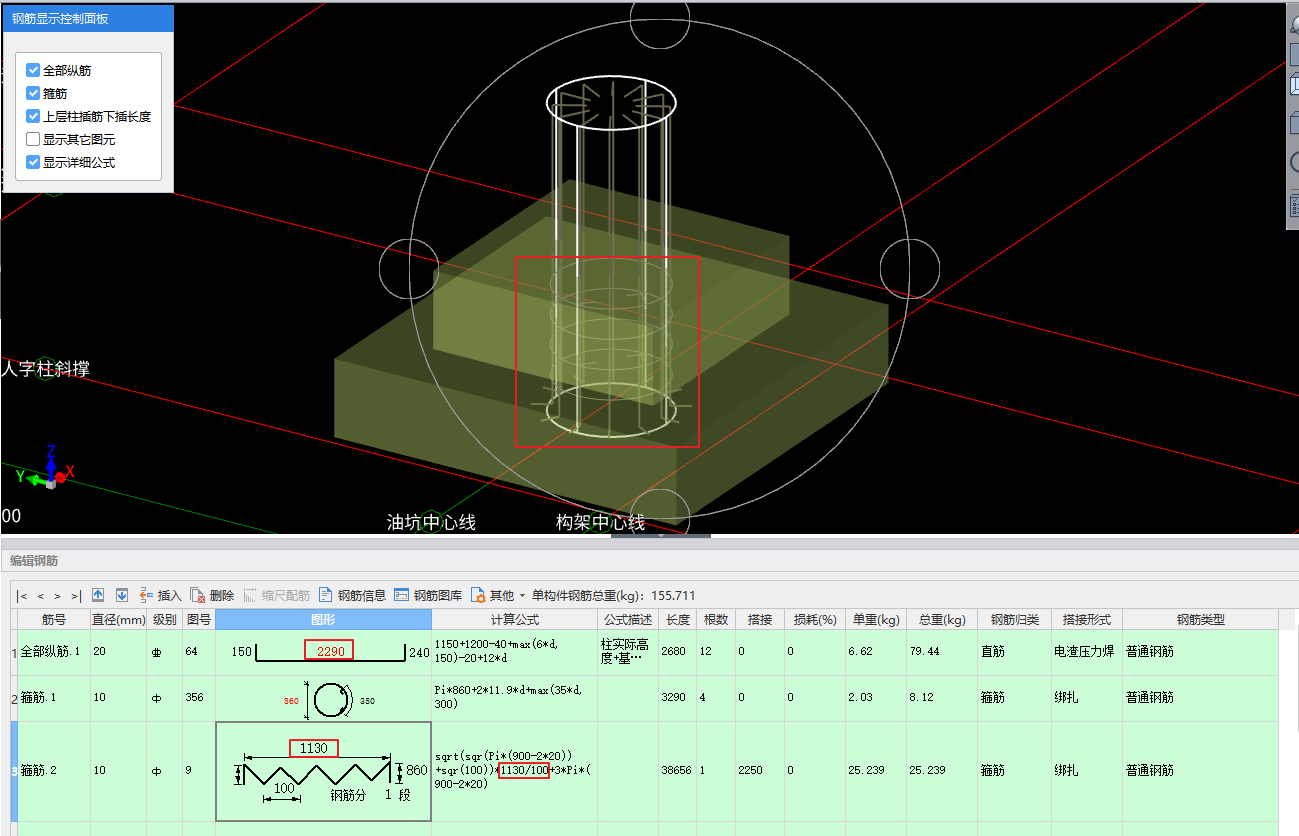
Task: Click 公式描述 column header
Action: 627,620
